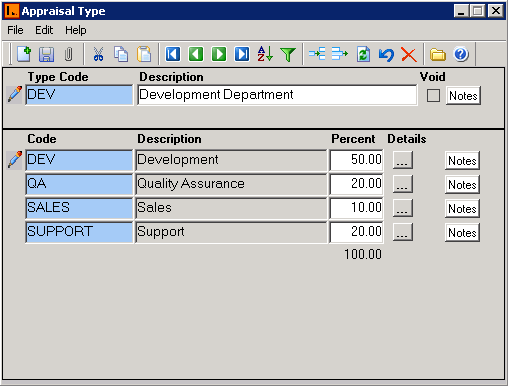
Task: Click the QA 20.00 percent field
Action: (356, 184)
